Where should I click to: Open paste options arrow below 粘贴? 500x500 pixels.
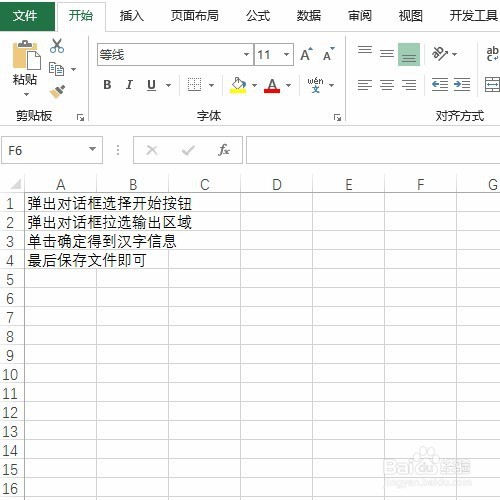click(x=26, y=94)
